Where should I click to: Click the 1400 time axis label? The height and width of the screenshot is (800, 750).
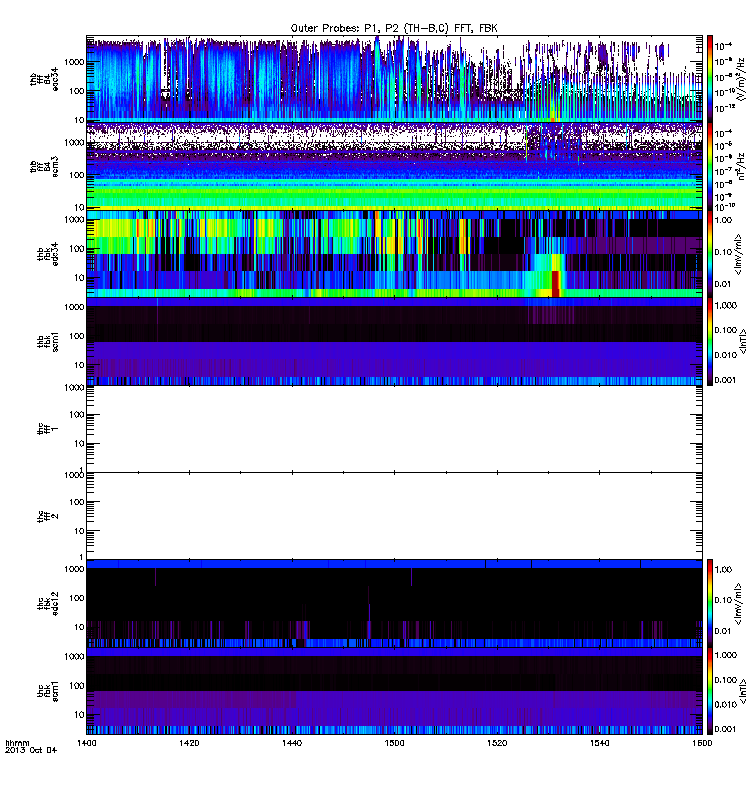click(86, 743)
